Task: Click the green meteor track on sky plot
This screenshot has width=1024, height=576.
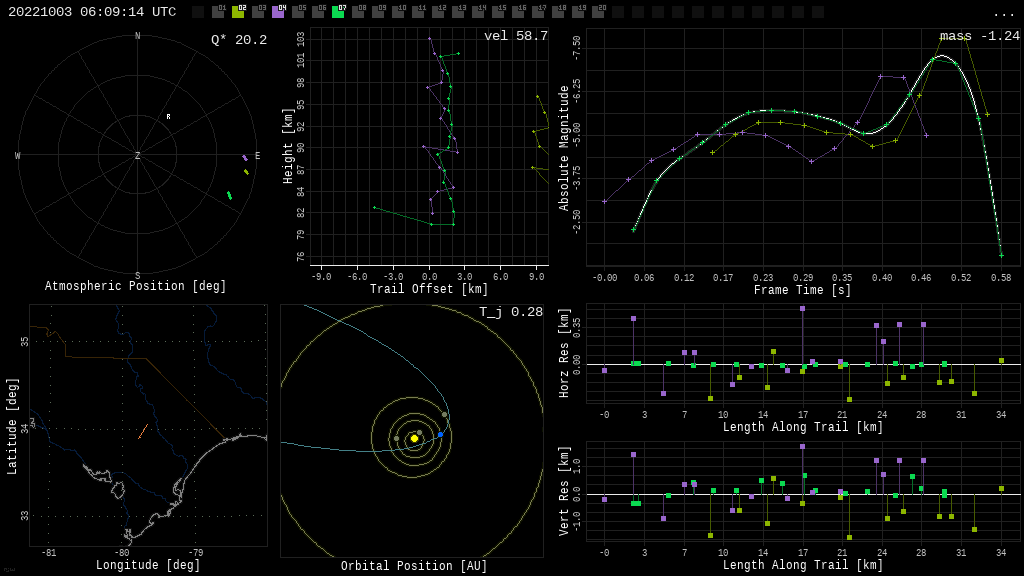Action: coord(229,195)
